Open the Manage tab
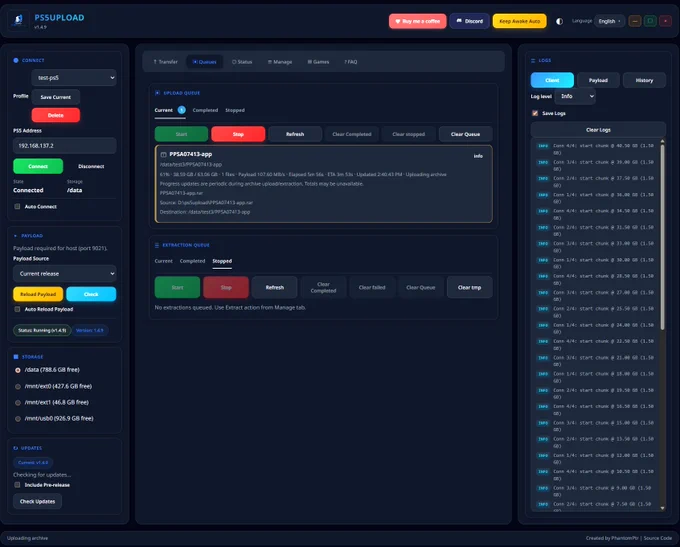The image size is (680, 547). (x=280, y=62)
